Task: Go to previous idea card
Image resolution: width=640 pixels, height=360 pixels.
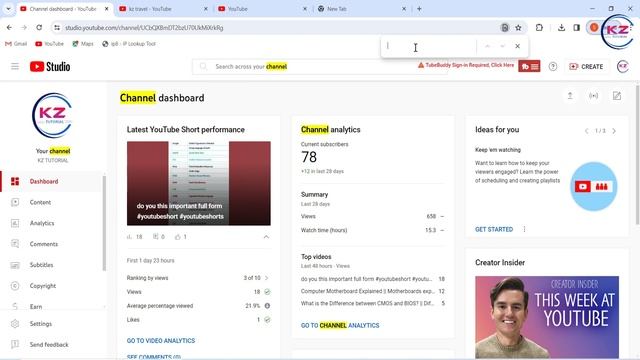Action: 587,131
